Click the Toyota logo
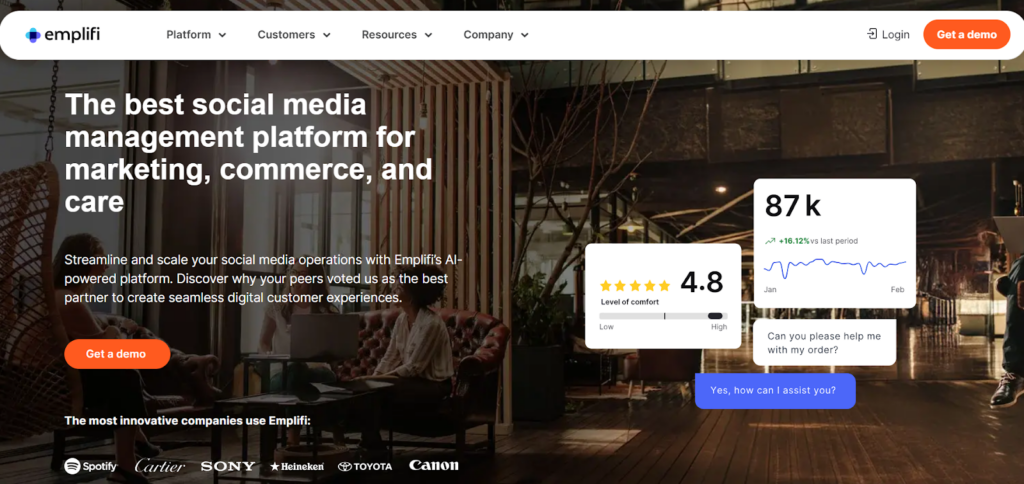Viewport: 1024px width, 484px height. pos(365,466)
